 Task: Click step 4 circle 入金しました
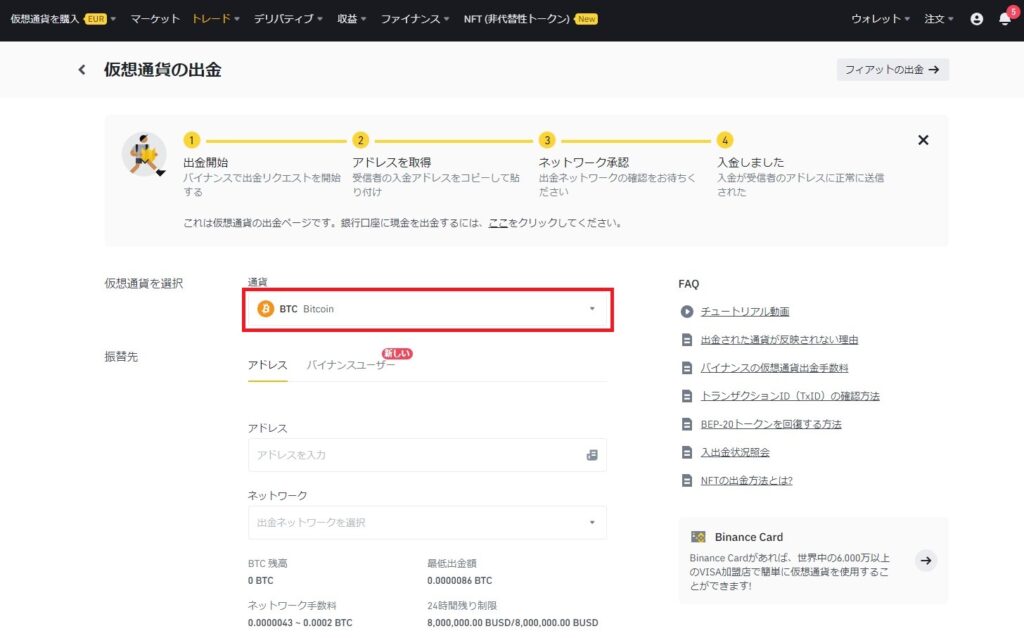[724, 140]
